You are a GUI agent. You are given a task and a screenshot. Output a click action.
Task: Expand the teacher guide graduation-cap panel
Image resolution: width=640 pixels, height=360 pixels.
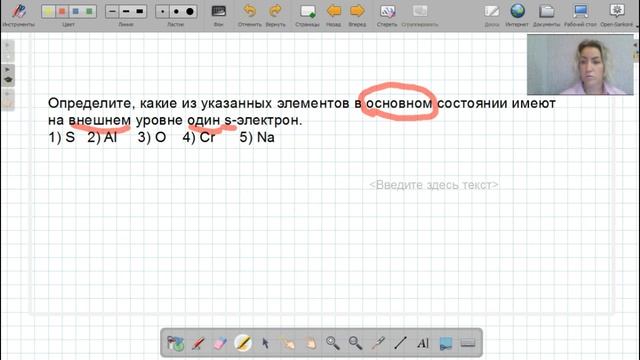(8, 76)
